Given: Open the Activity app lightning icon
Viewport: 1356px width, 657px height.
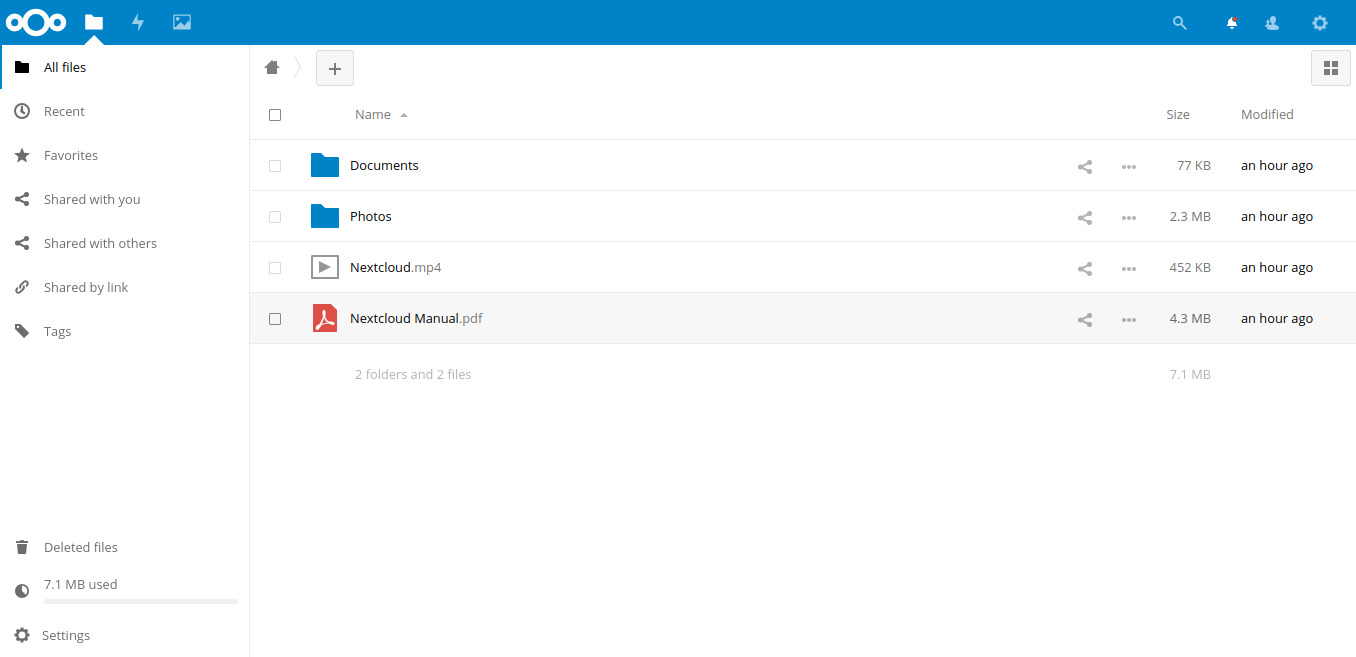Looking at the screenshot, I should pos(138,22).
